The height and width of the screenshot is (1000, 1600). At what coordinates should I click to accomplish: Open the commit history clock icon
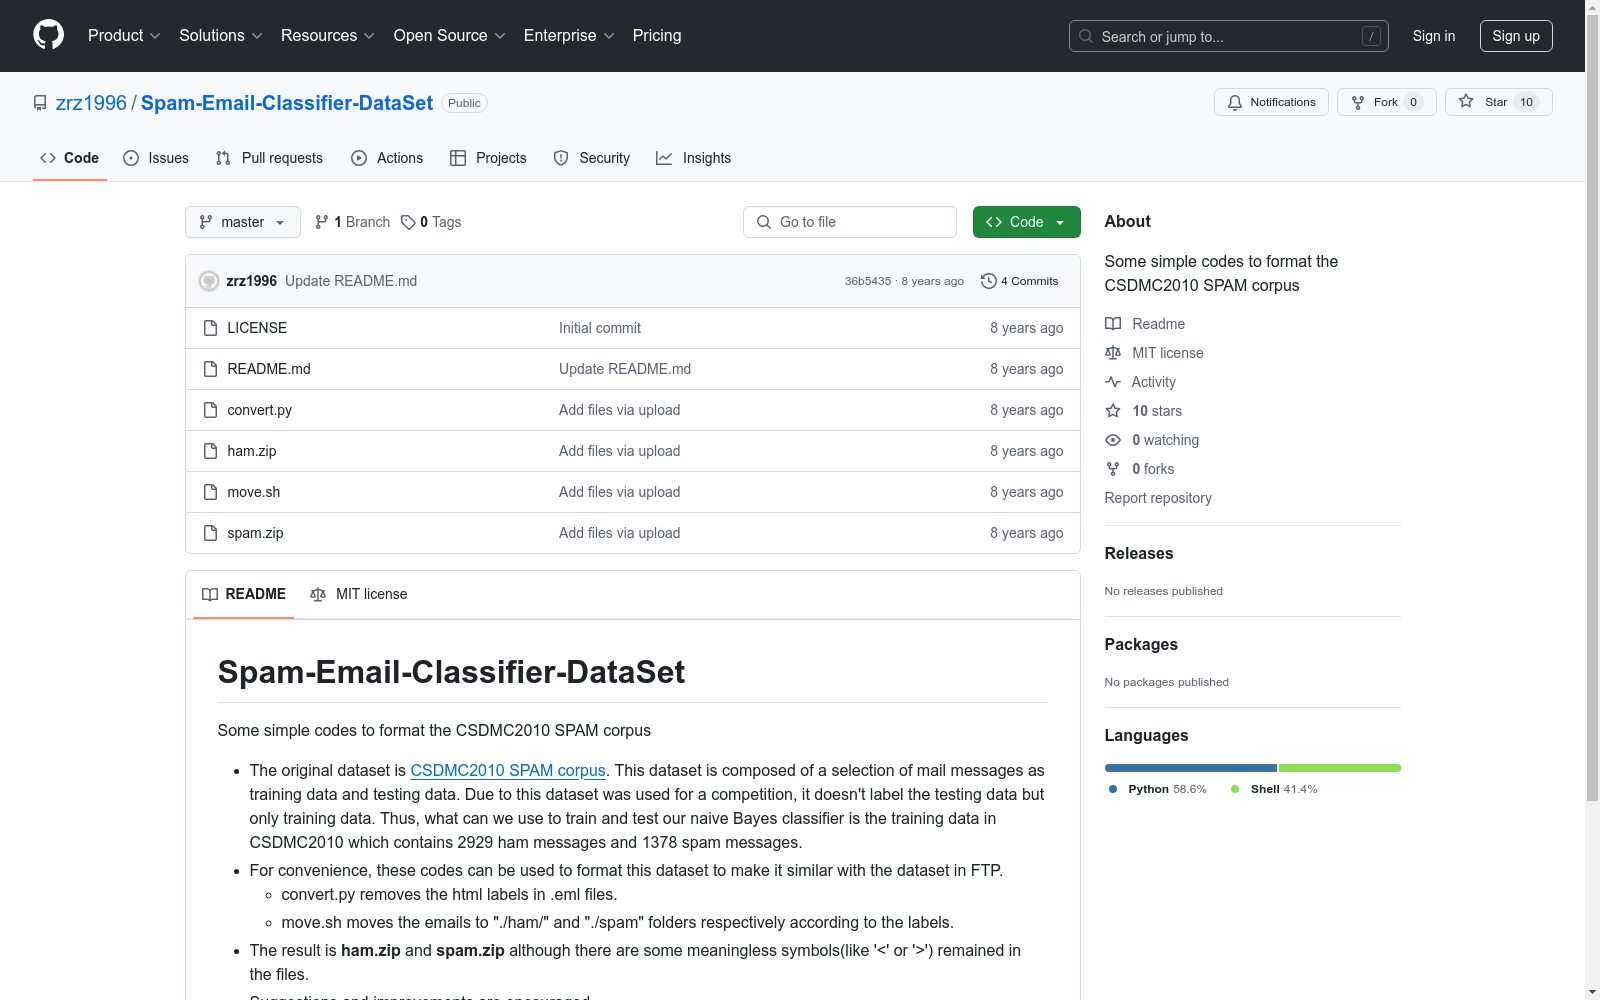point(989,281)
